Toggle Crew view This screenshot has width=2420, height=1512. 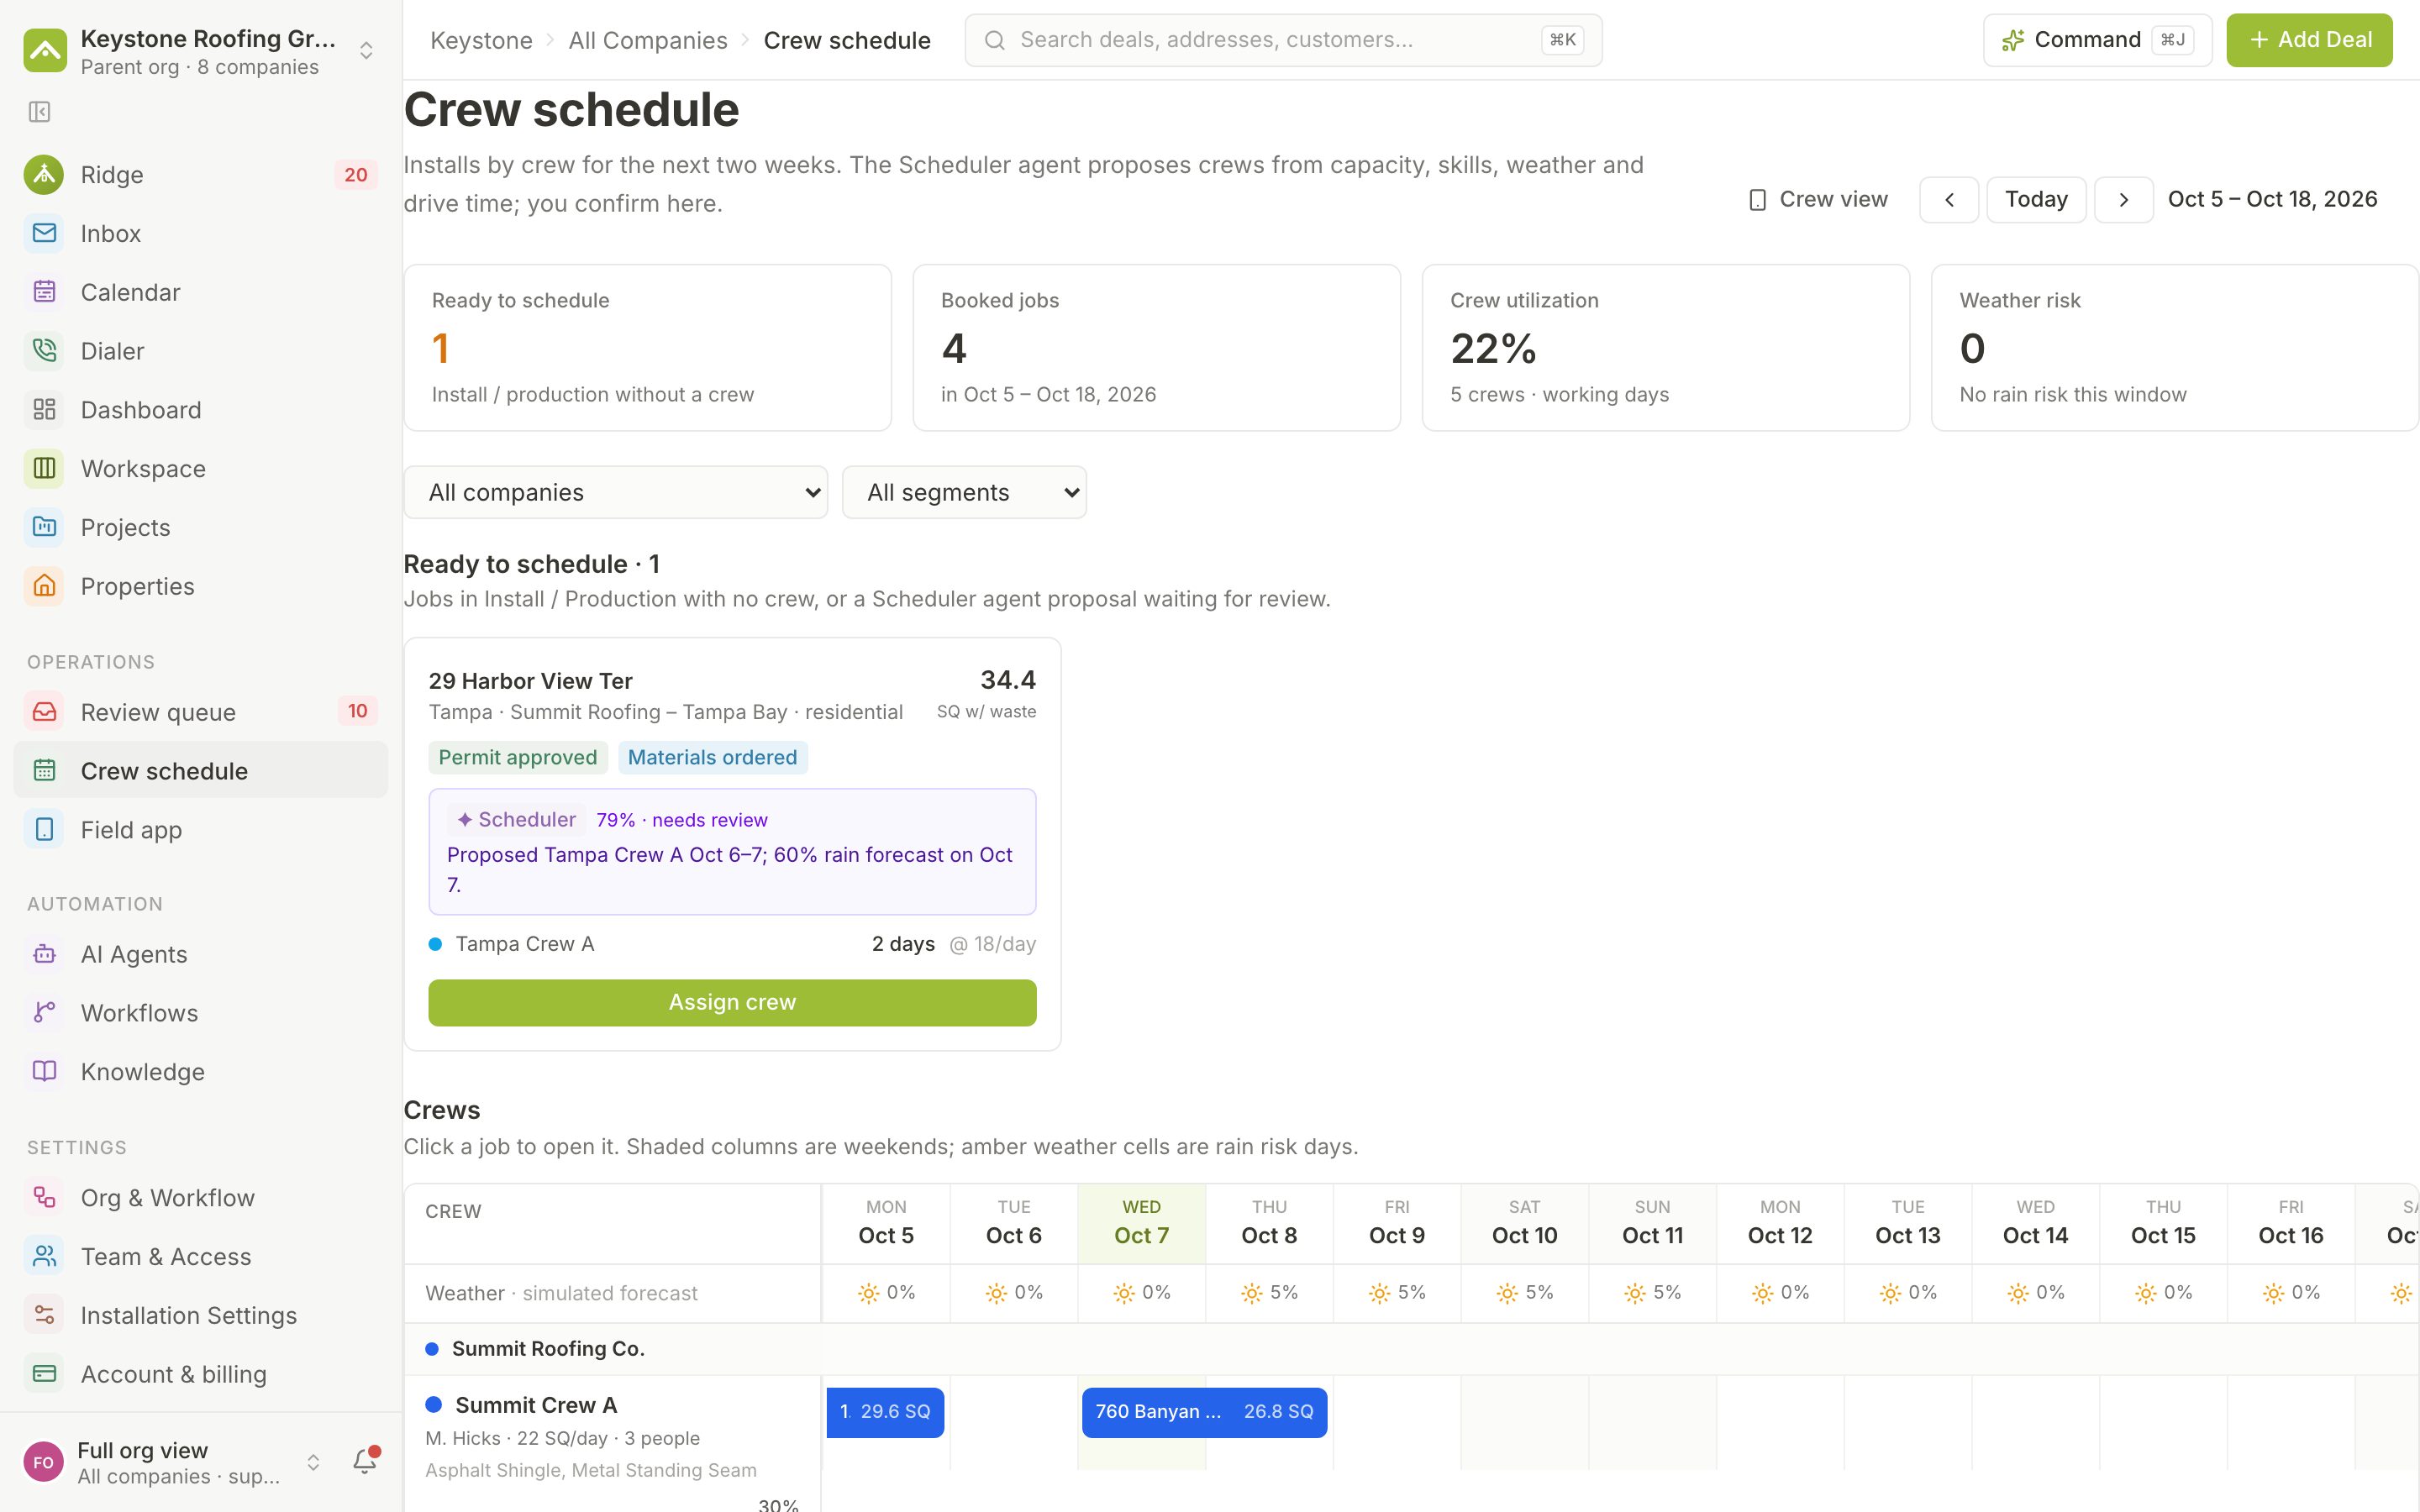pyautogui.click(x=1818, y=200)
